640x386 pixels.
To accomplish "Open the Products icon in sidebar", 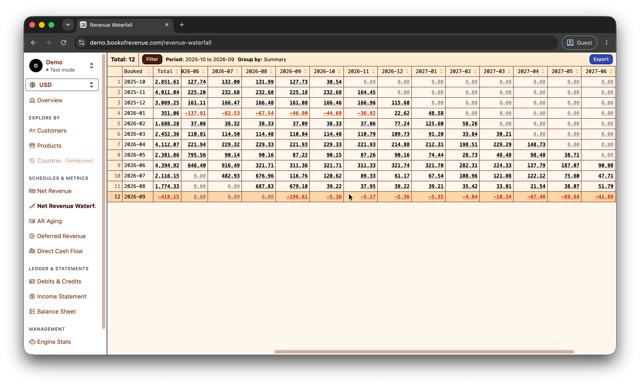I will [32, 146].
